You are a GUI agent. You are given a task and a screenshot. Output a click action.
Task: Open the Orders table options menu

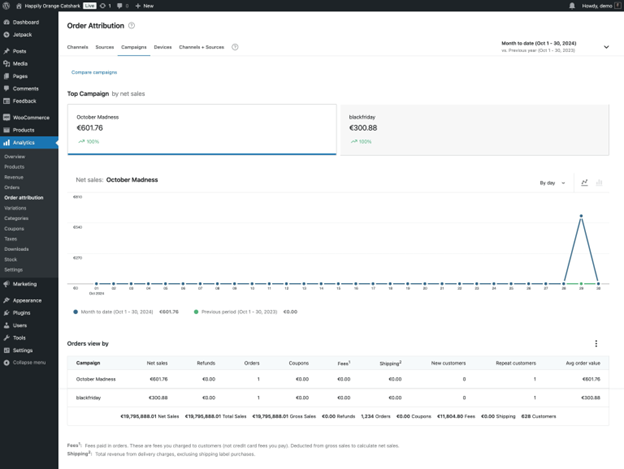click(596, 343)
